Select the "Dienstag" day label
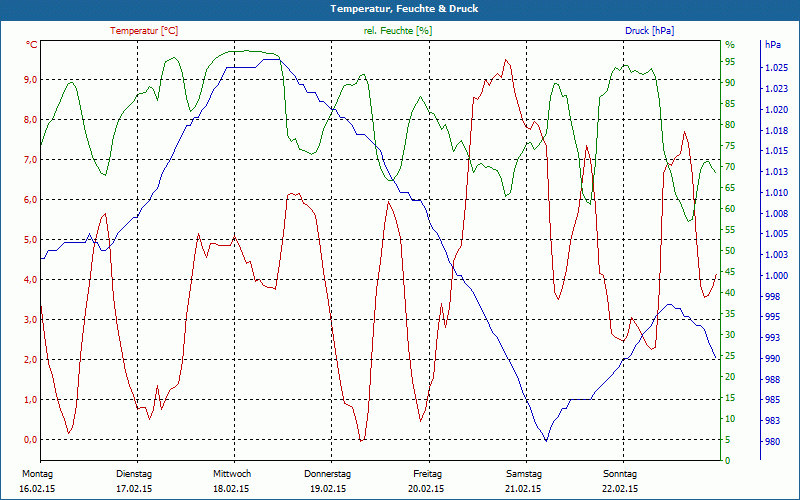The image size is (800, 500). 134,474
